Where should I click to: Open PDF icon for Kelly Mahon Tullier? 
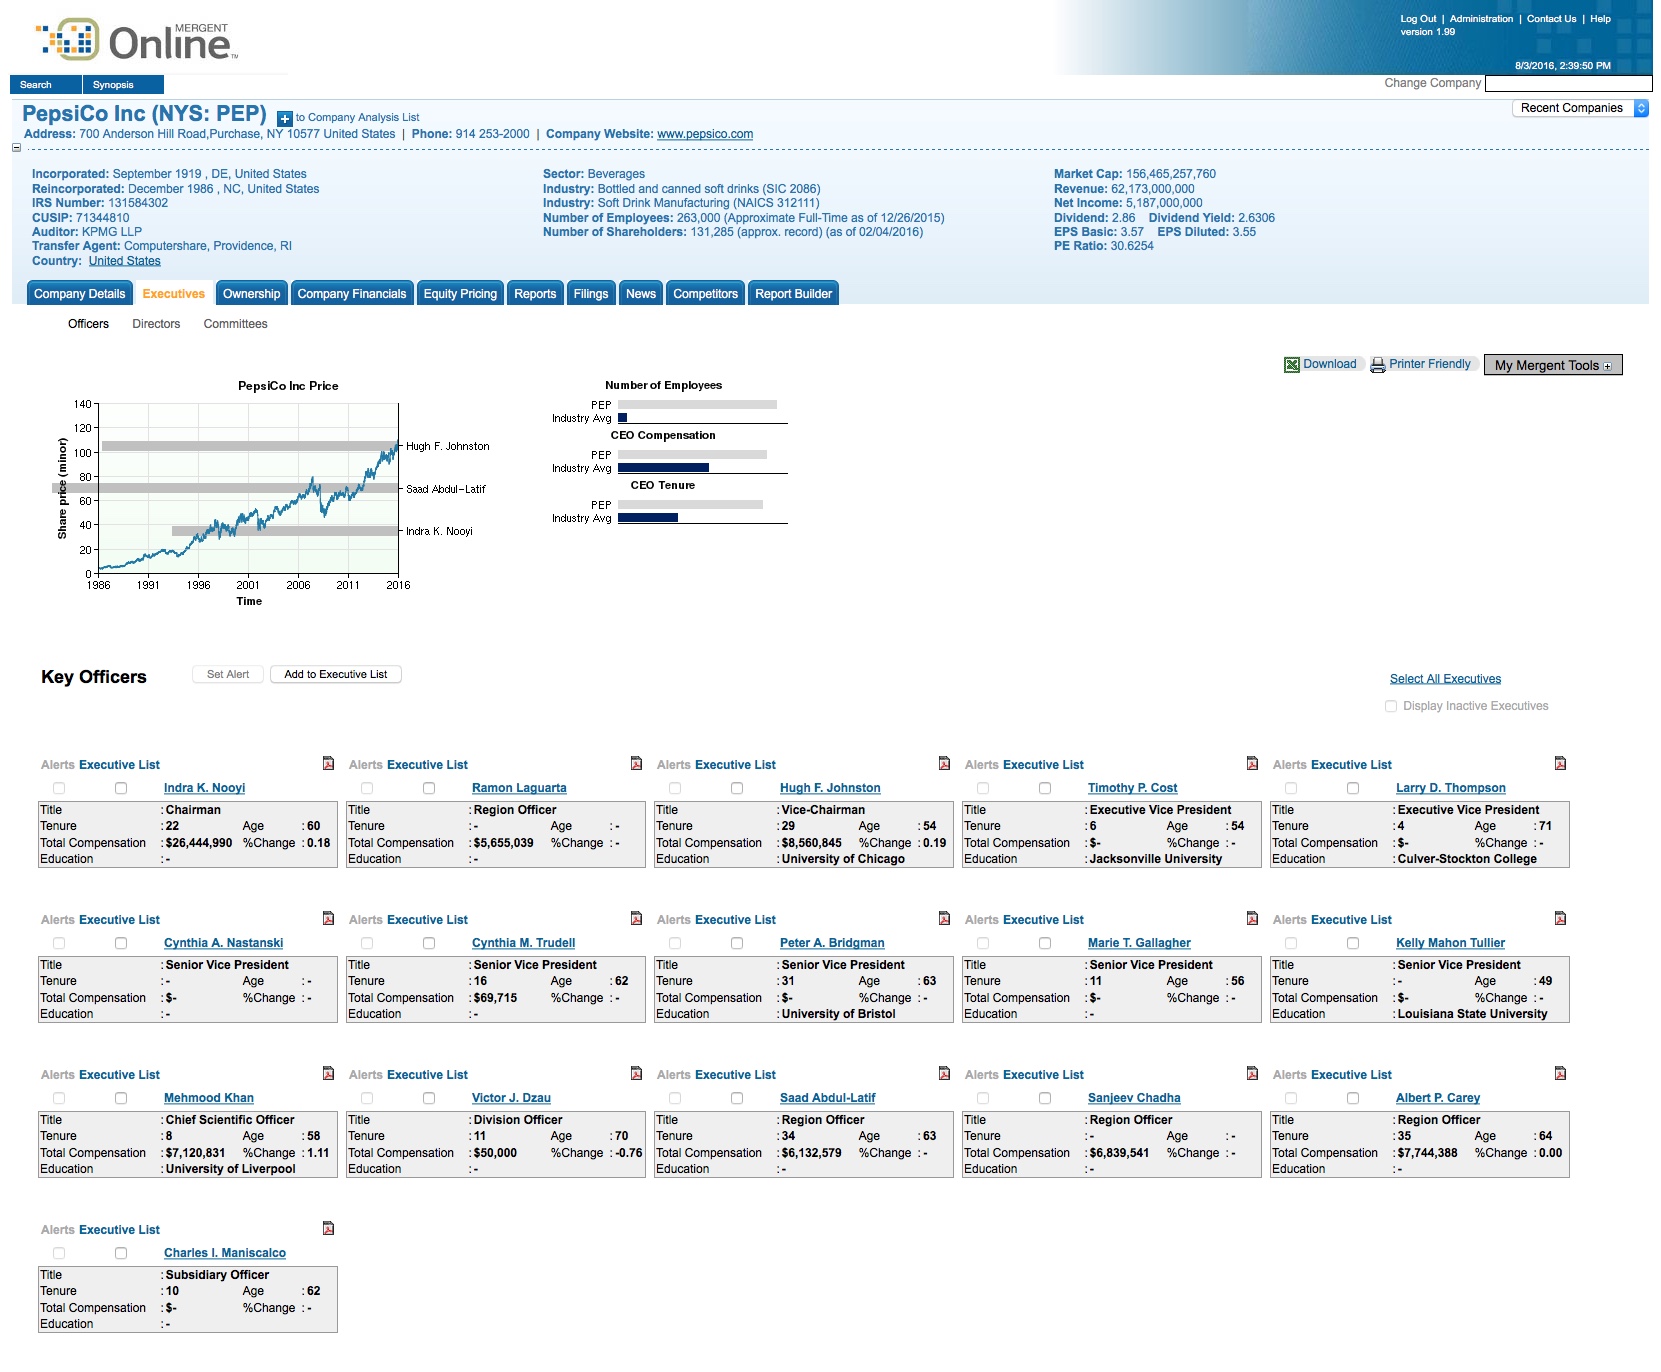[x=1560, y=919]
